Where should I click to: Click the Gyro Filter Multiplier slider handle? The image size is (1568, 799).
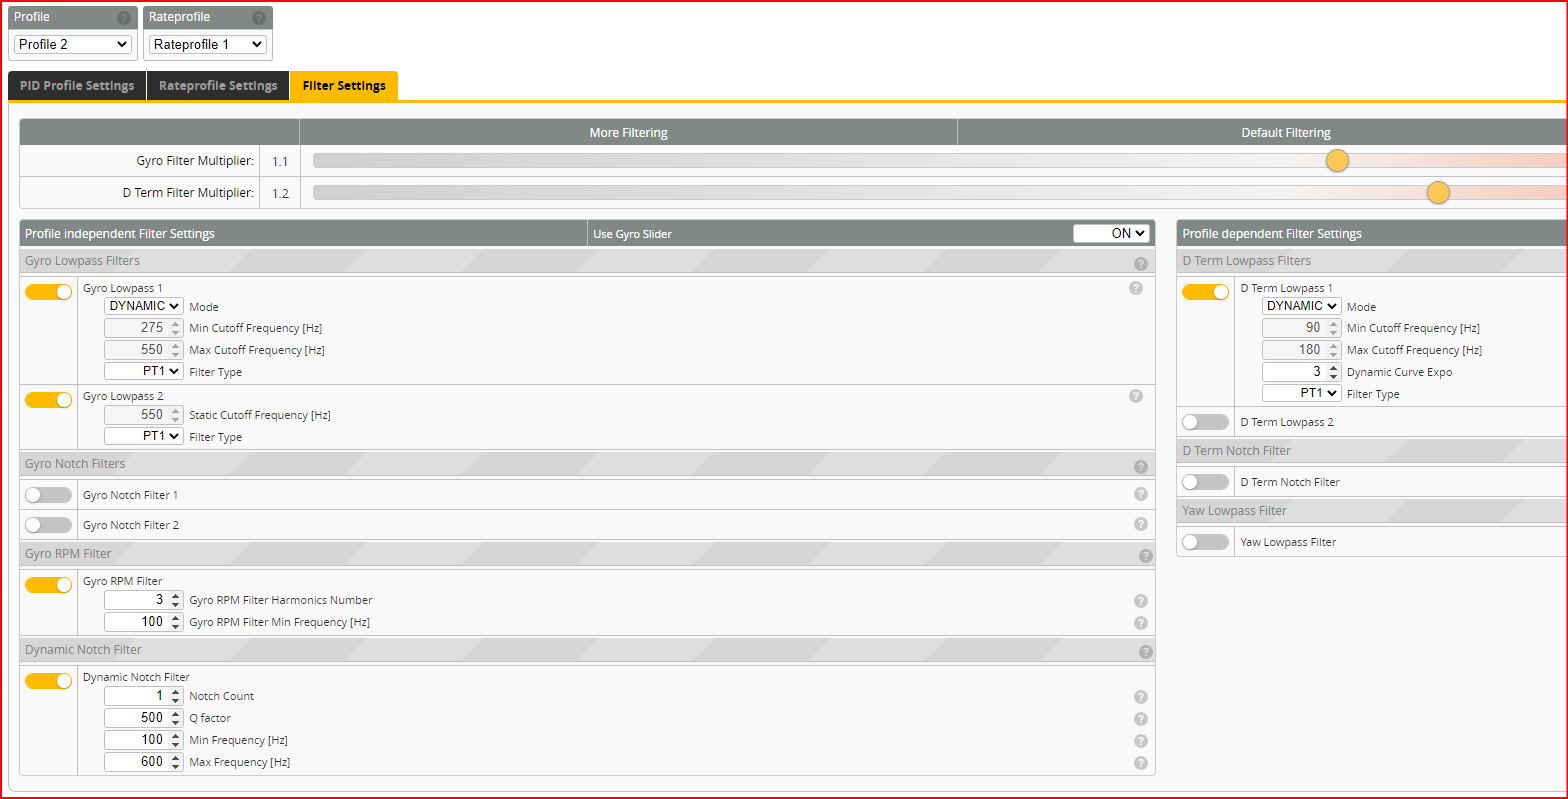pos(1337,161)
